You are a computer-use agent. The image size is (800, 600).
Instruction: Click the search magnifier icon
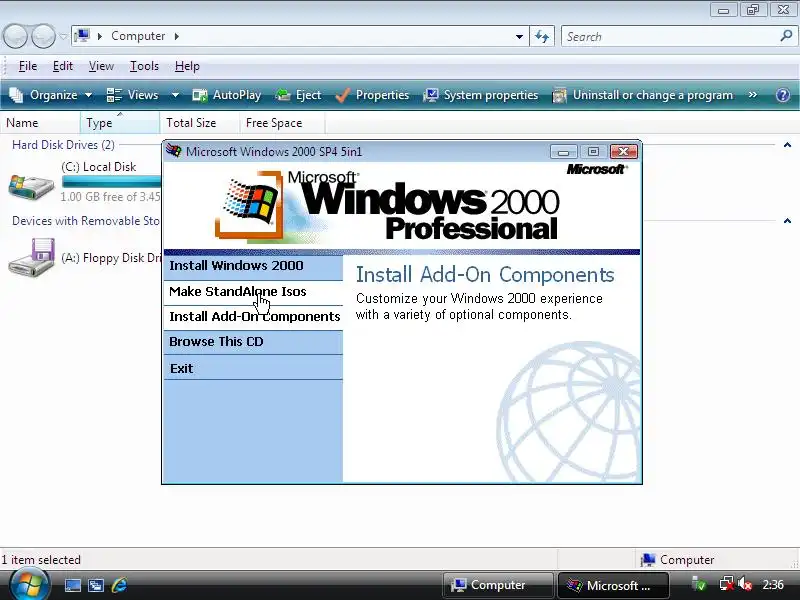click(786, 36)
